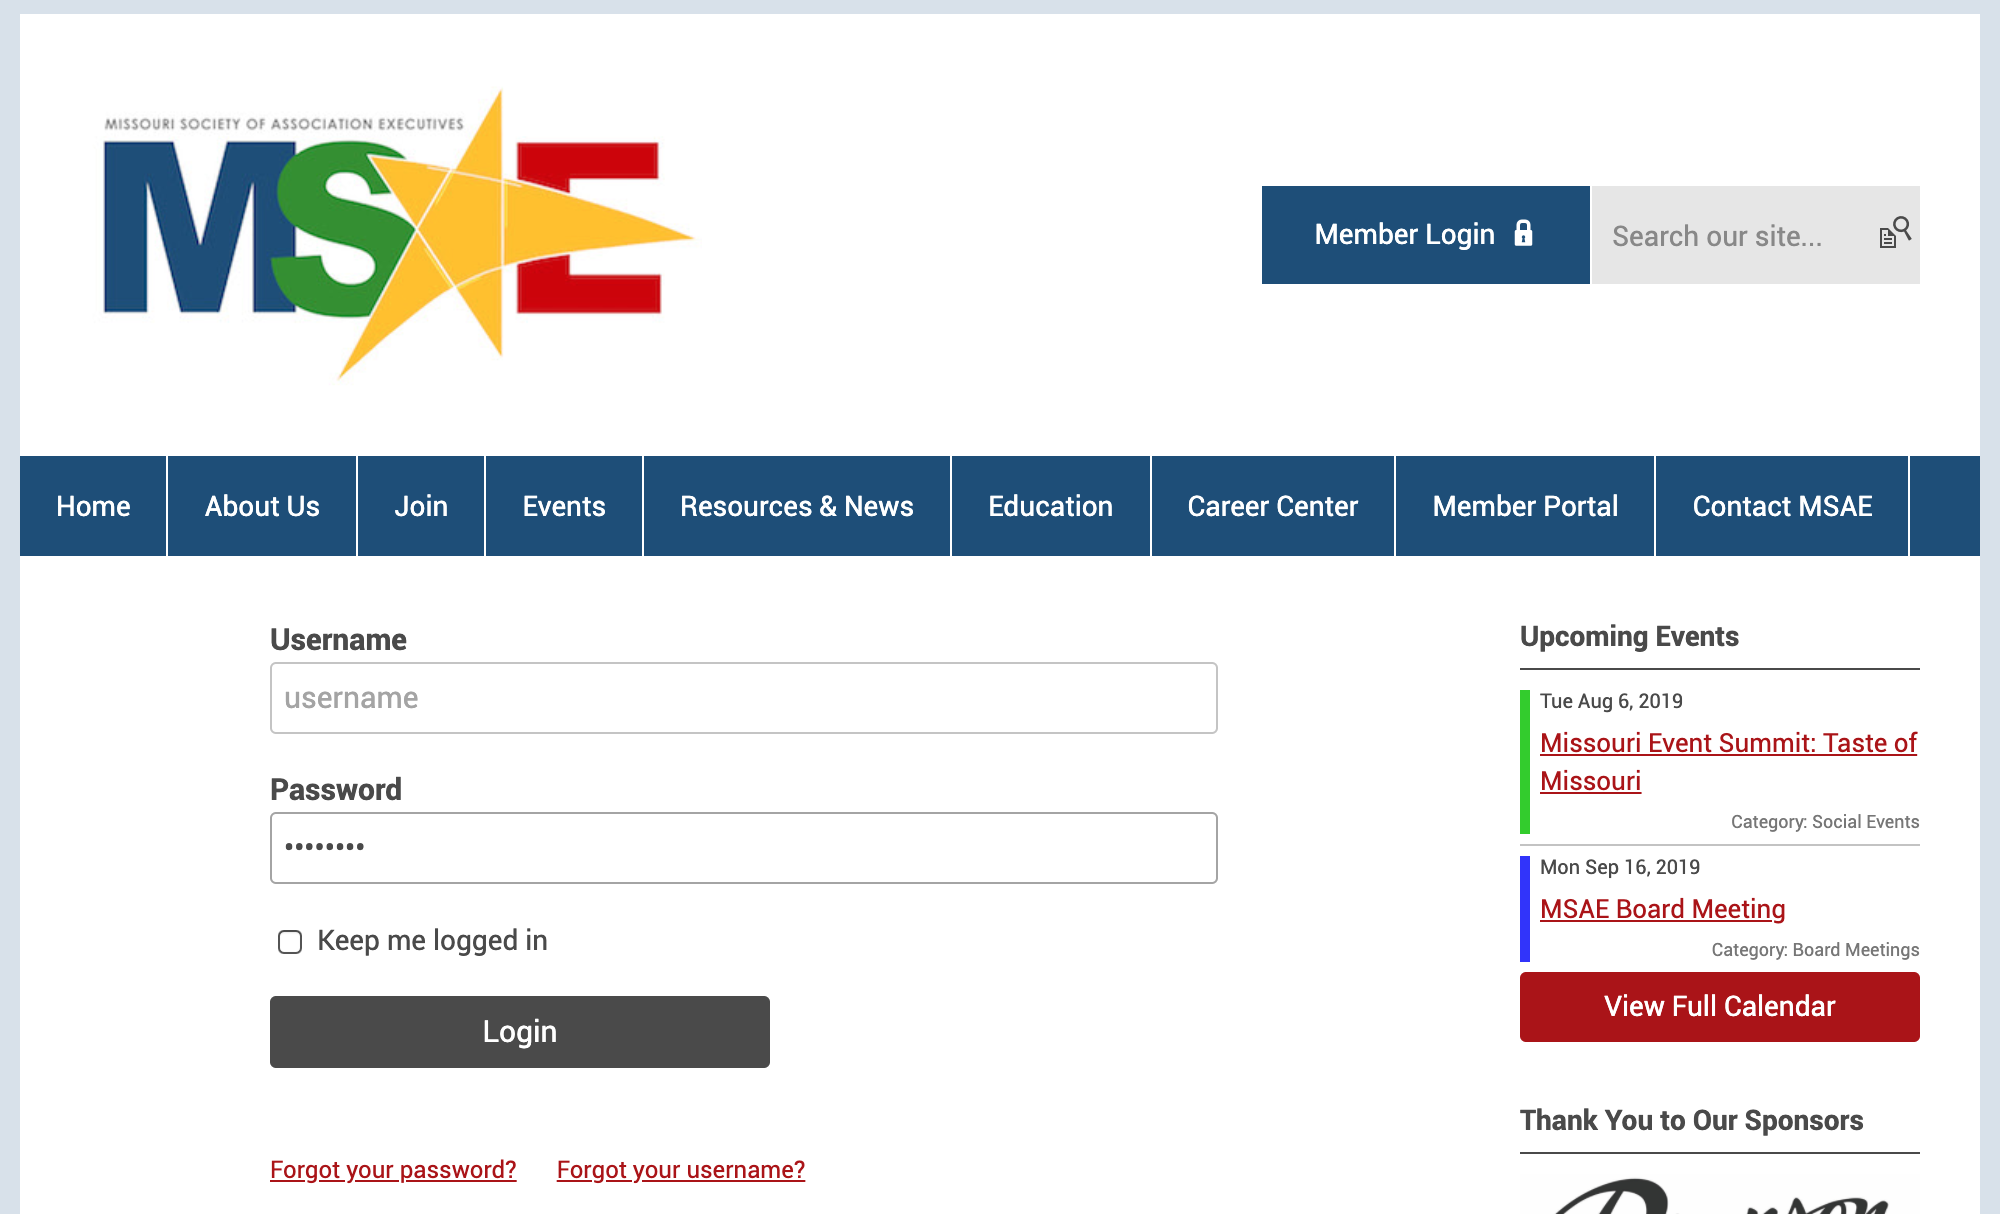Click the Mon Sep 16, 2019 date text
Viewport: 2000px width, 1214px height.
(x=1620, y=867)
